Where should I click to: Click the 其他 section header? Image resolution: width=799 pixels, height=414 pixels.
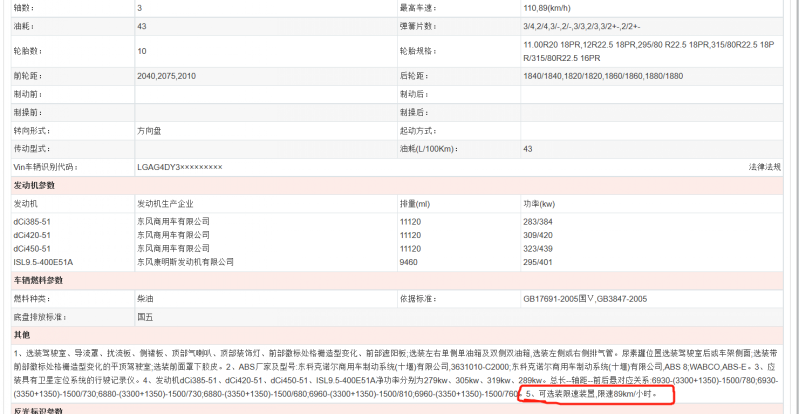point(21,335)
